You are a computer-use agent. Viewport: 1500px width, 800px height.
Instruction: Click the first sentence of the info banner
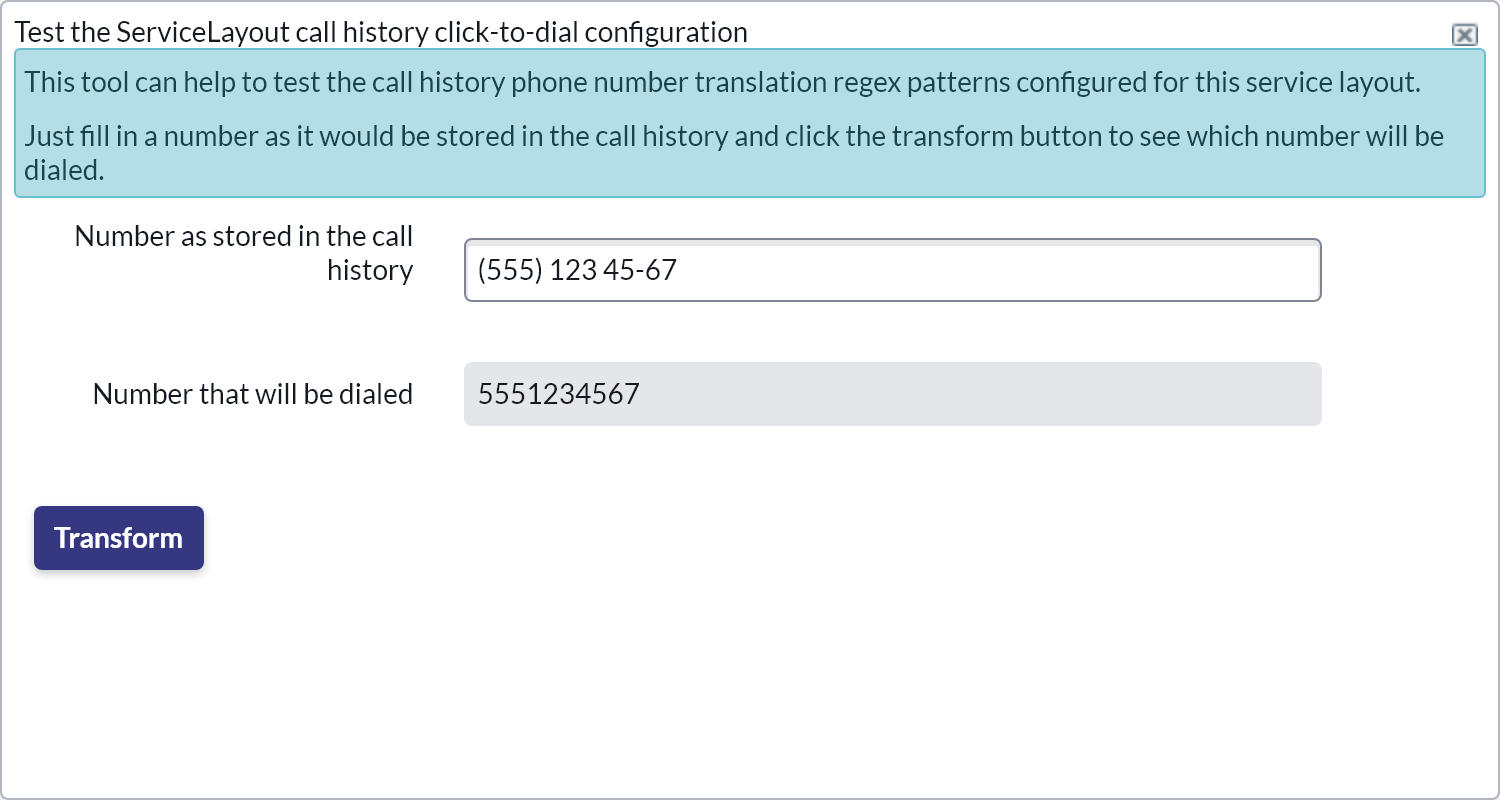pos(722,82)
